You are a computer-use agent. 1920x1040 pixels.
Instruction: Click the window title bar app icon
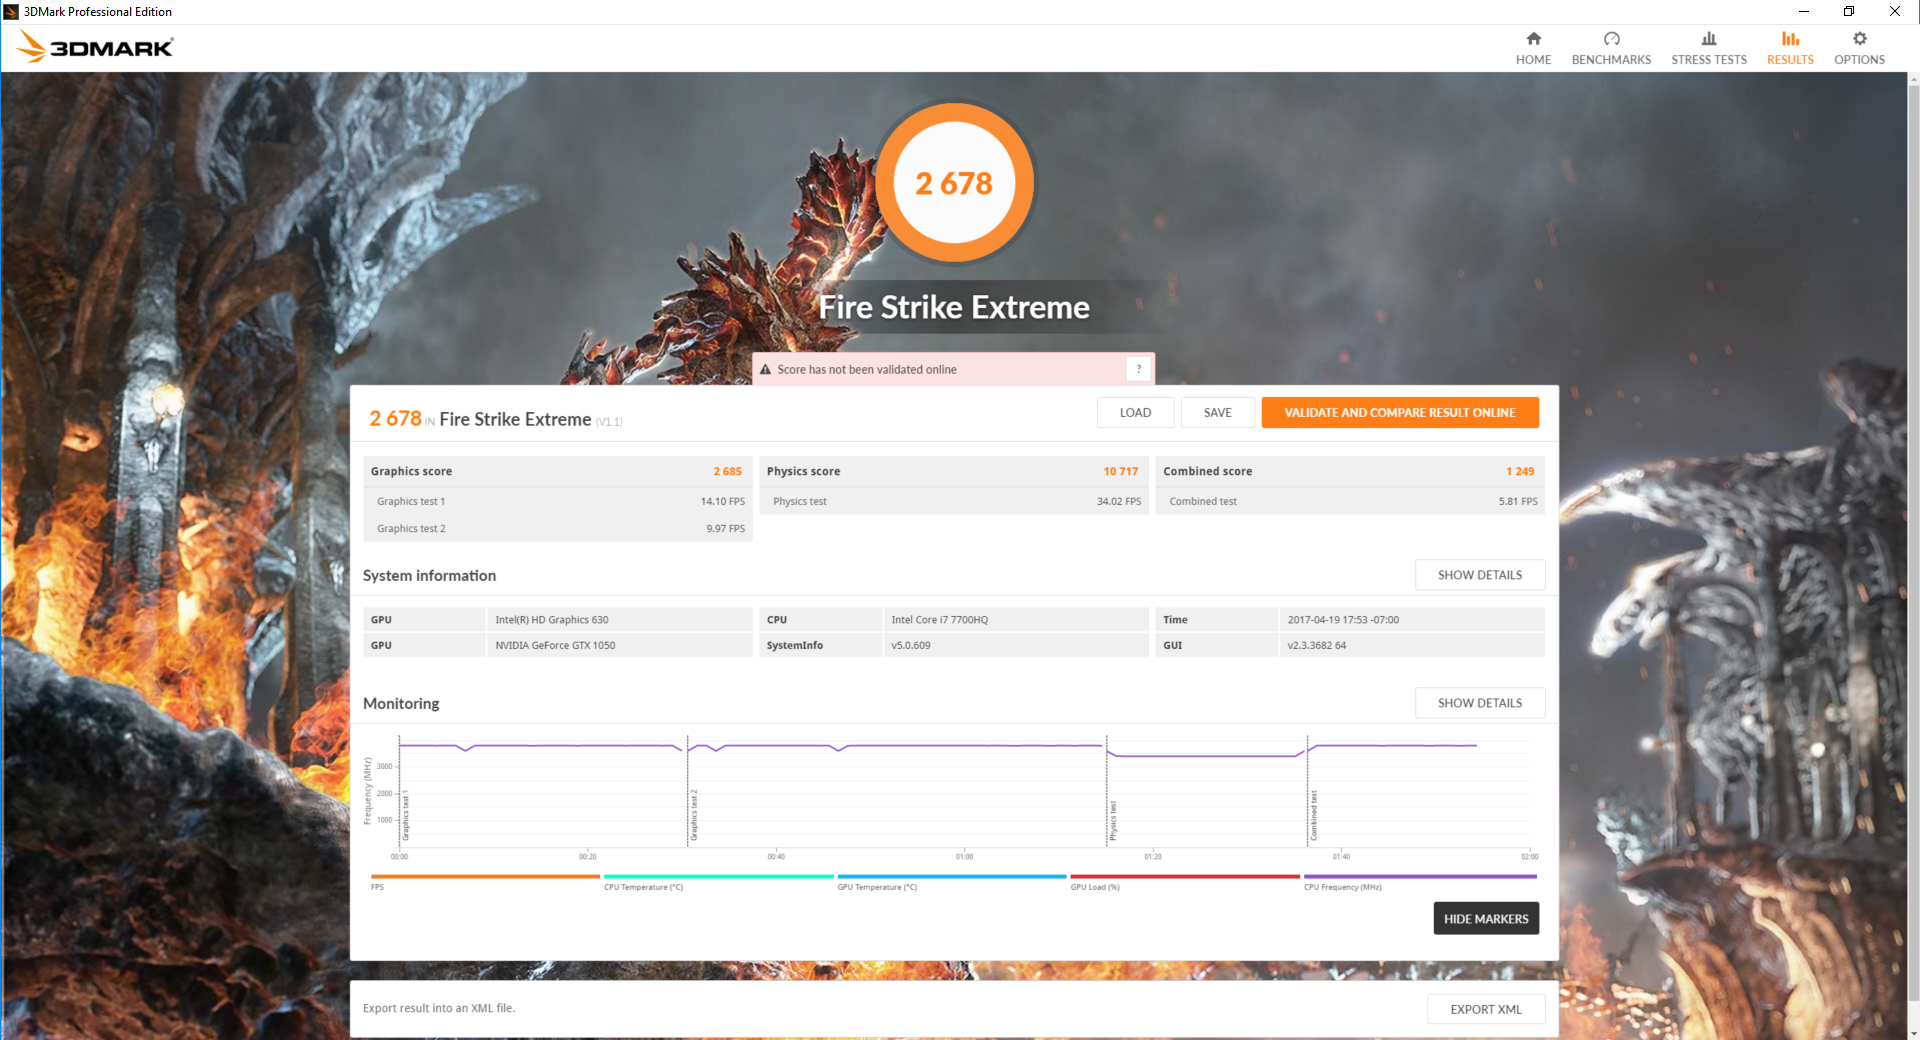point(11,11)
